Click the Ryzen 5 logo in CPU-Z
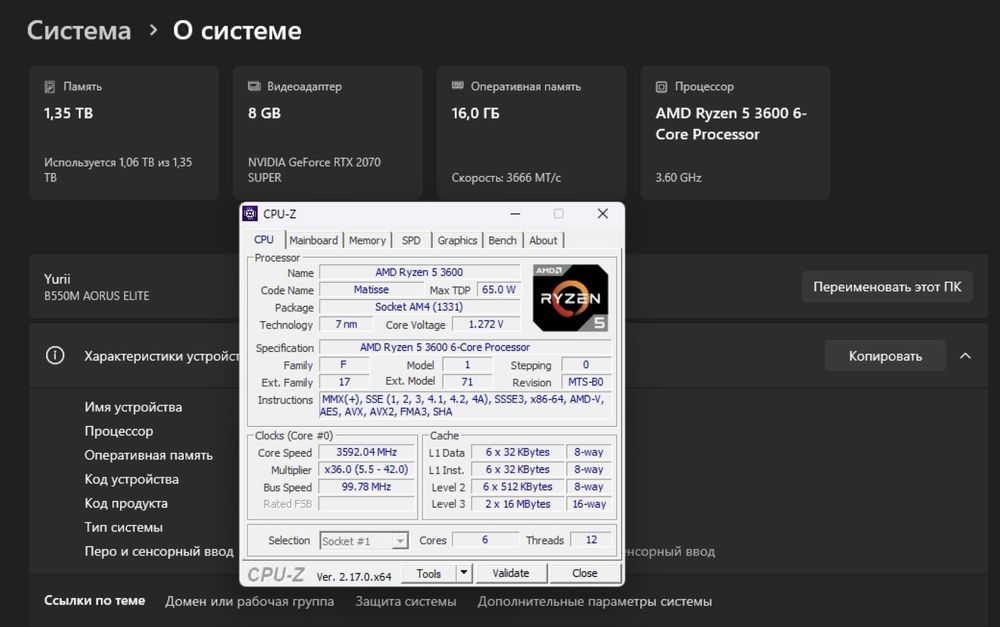The width and height of the screenshot is (1000, 627). click(x=570, y=298)
